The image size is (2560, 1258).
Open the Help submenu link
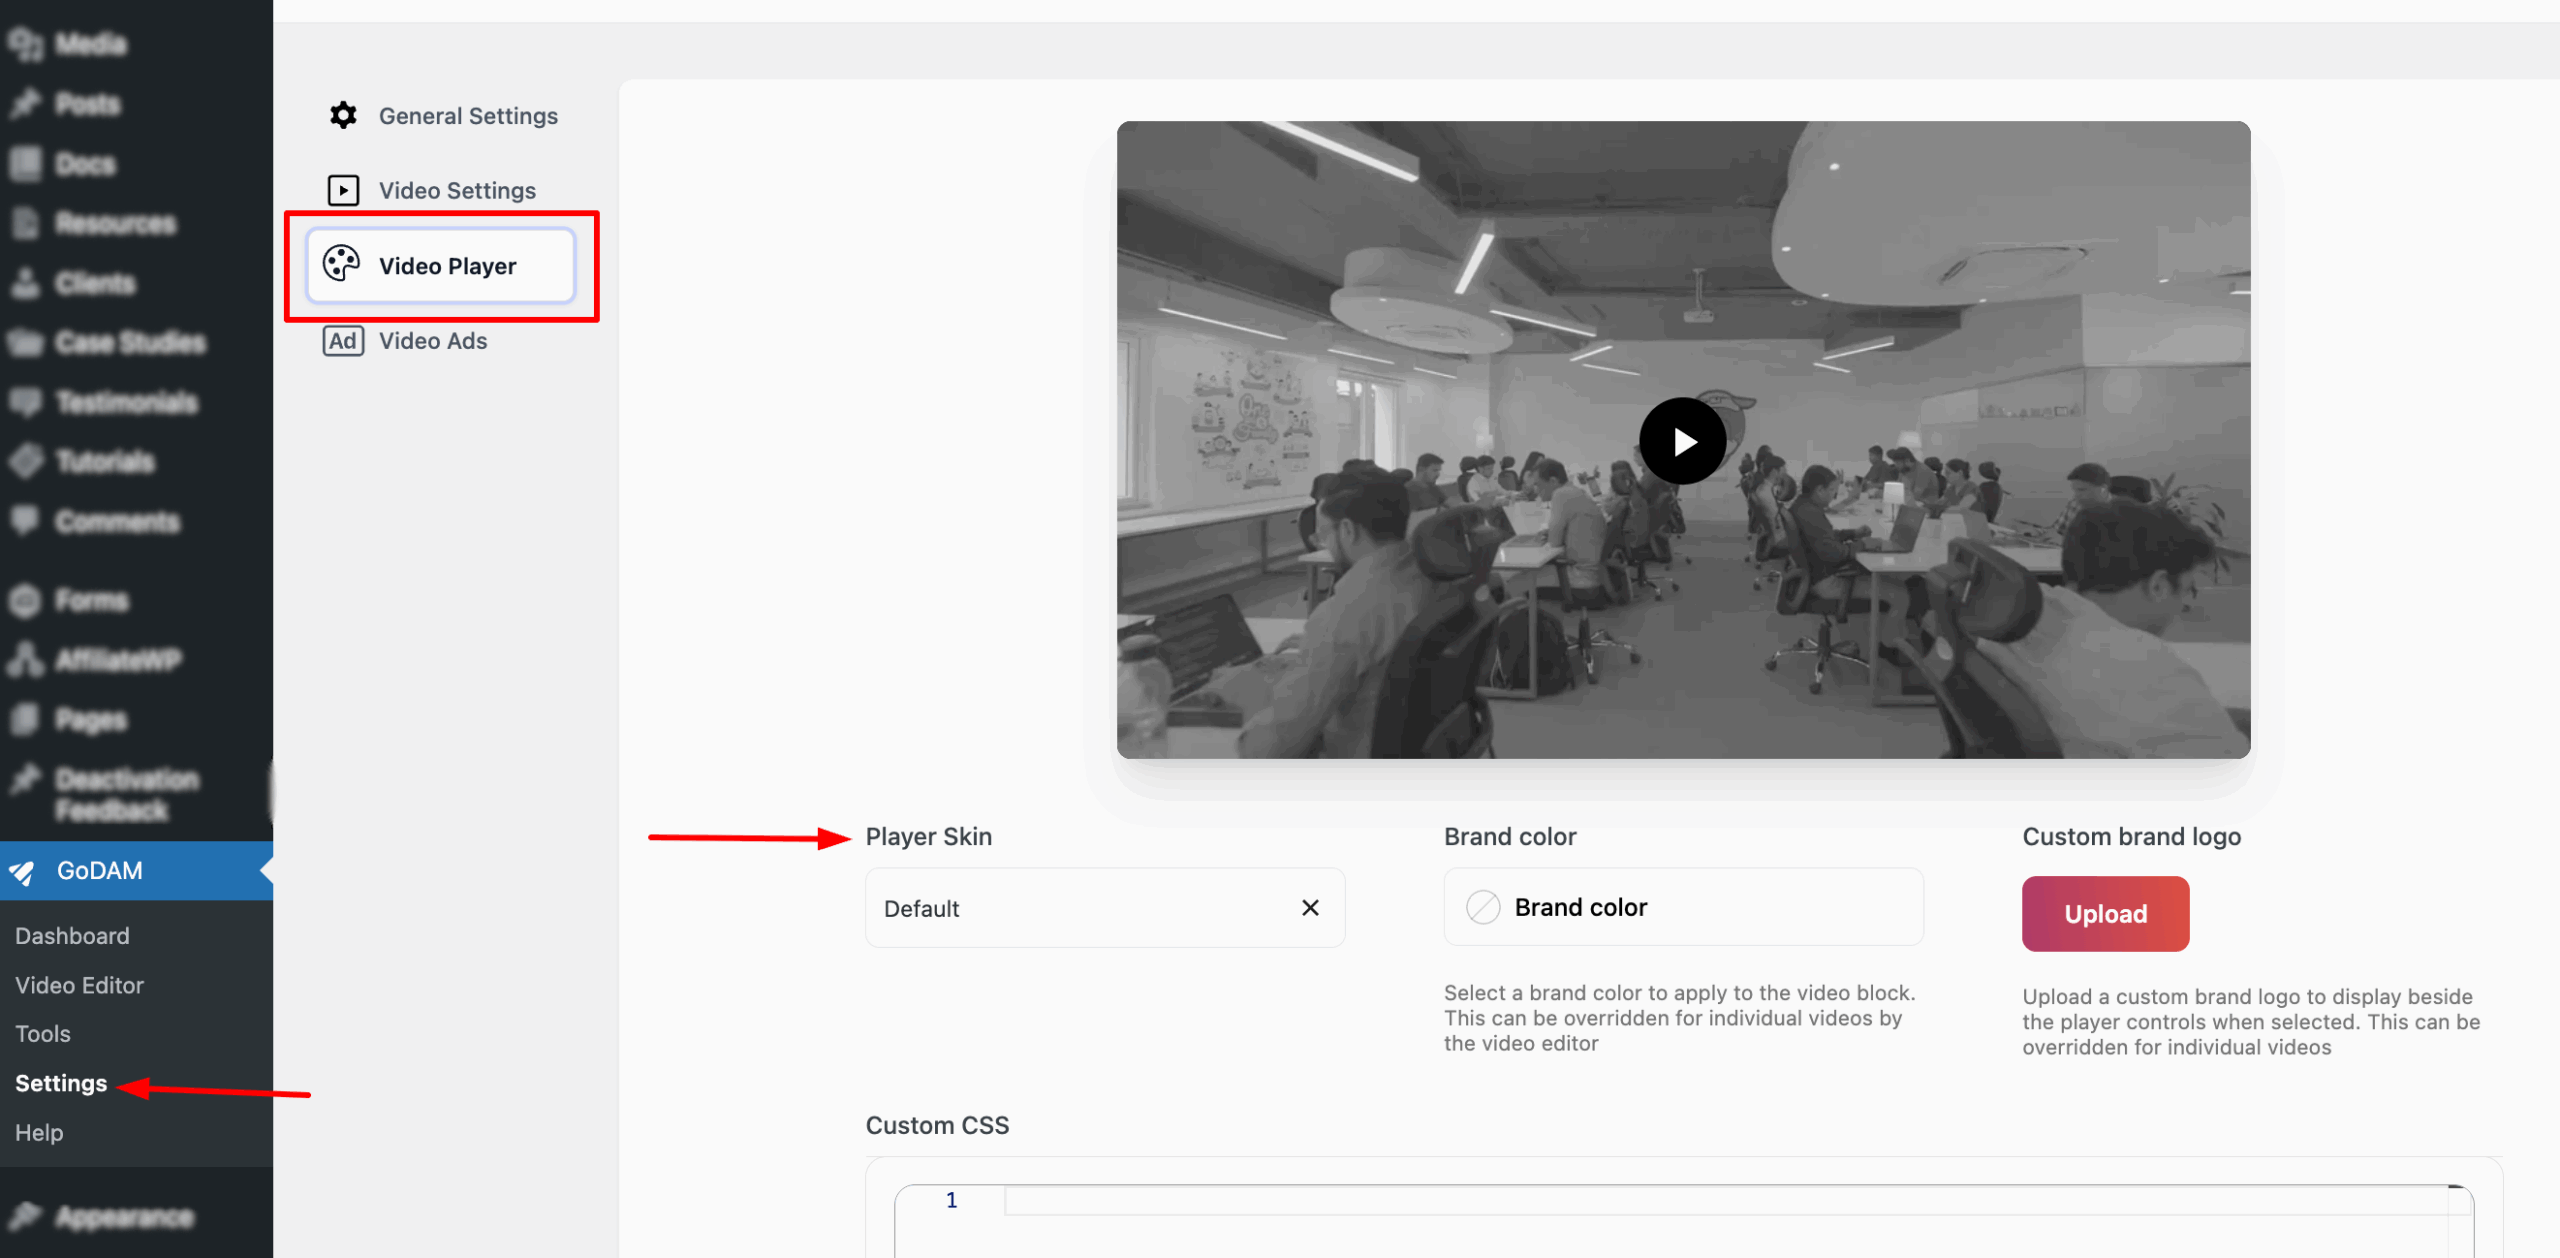39,1133
